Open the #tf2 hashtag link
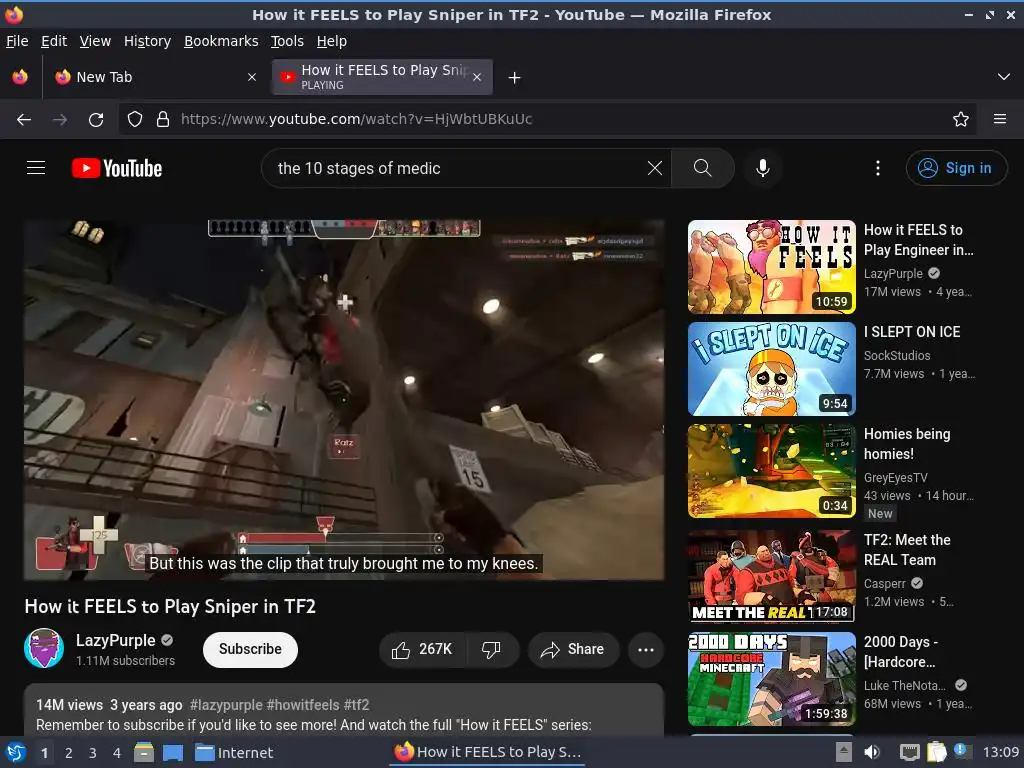The width and height of the screenshot is (1024, 768). (x=357, y=705)
